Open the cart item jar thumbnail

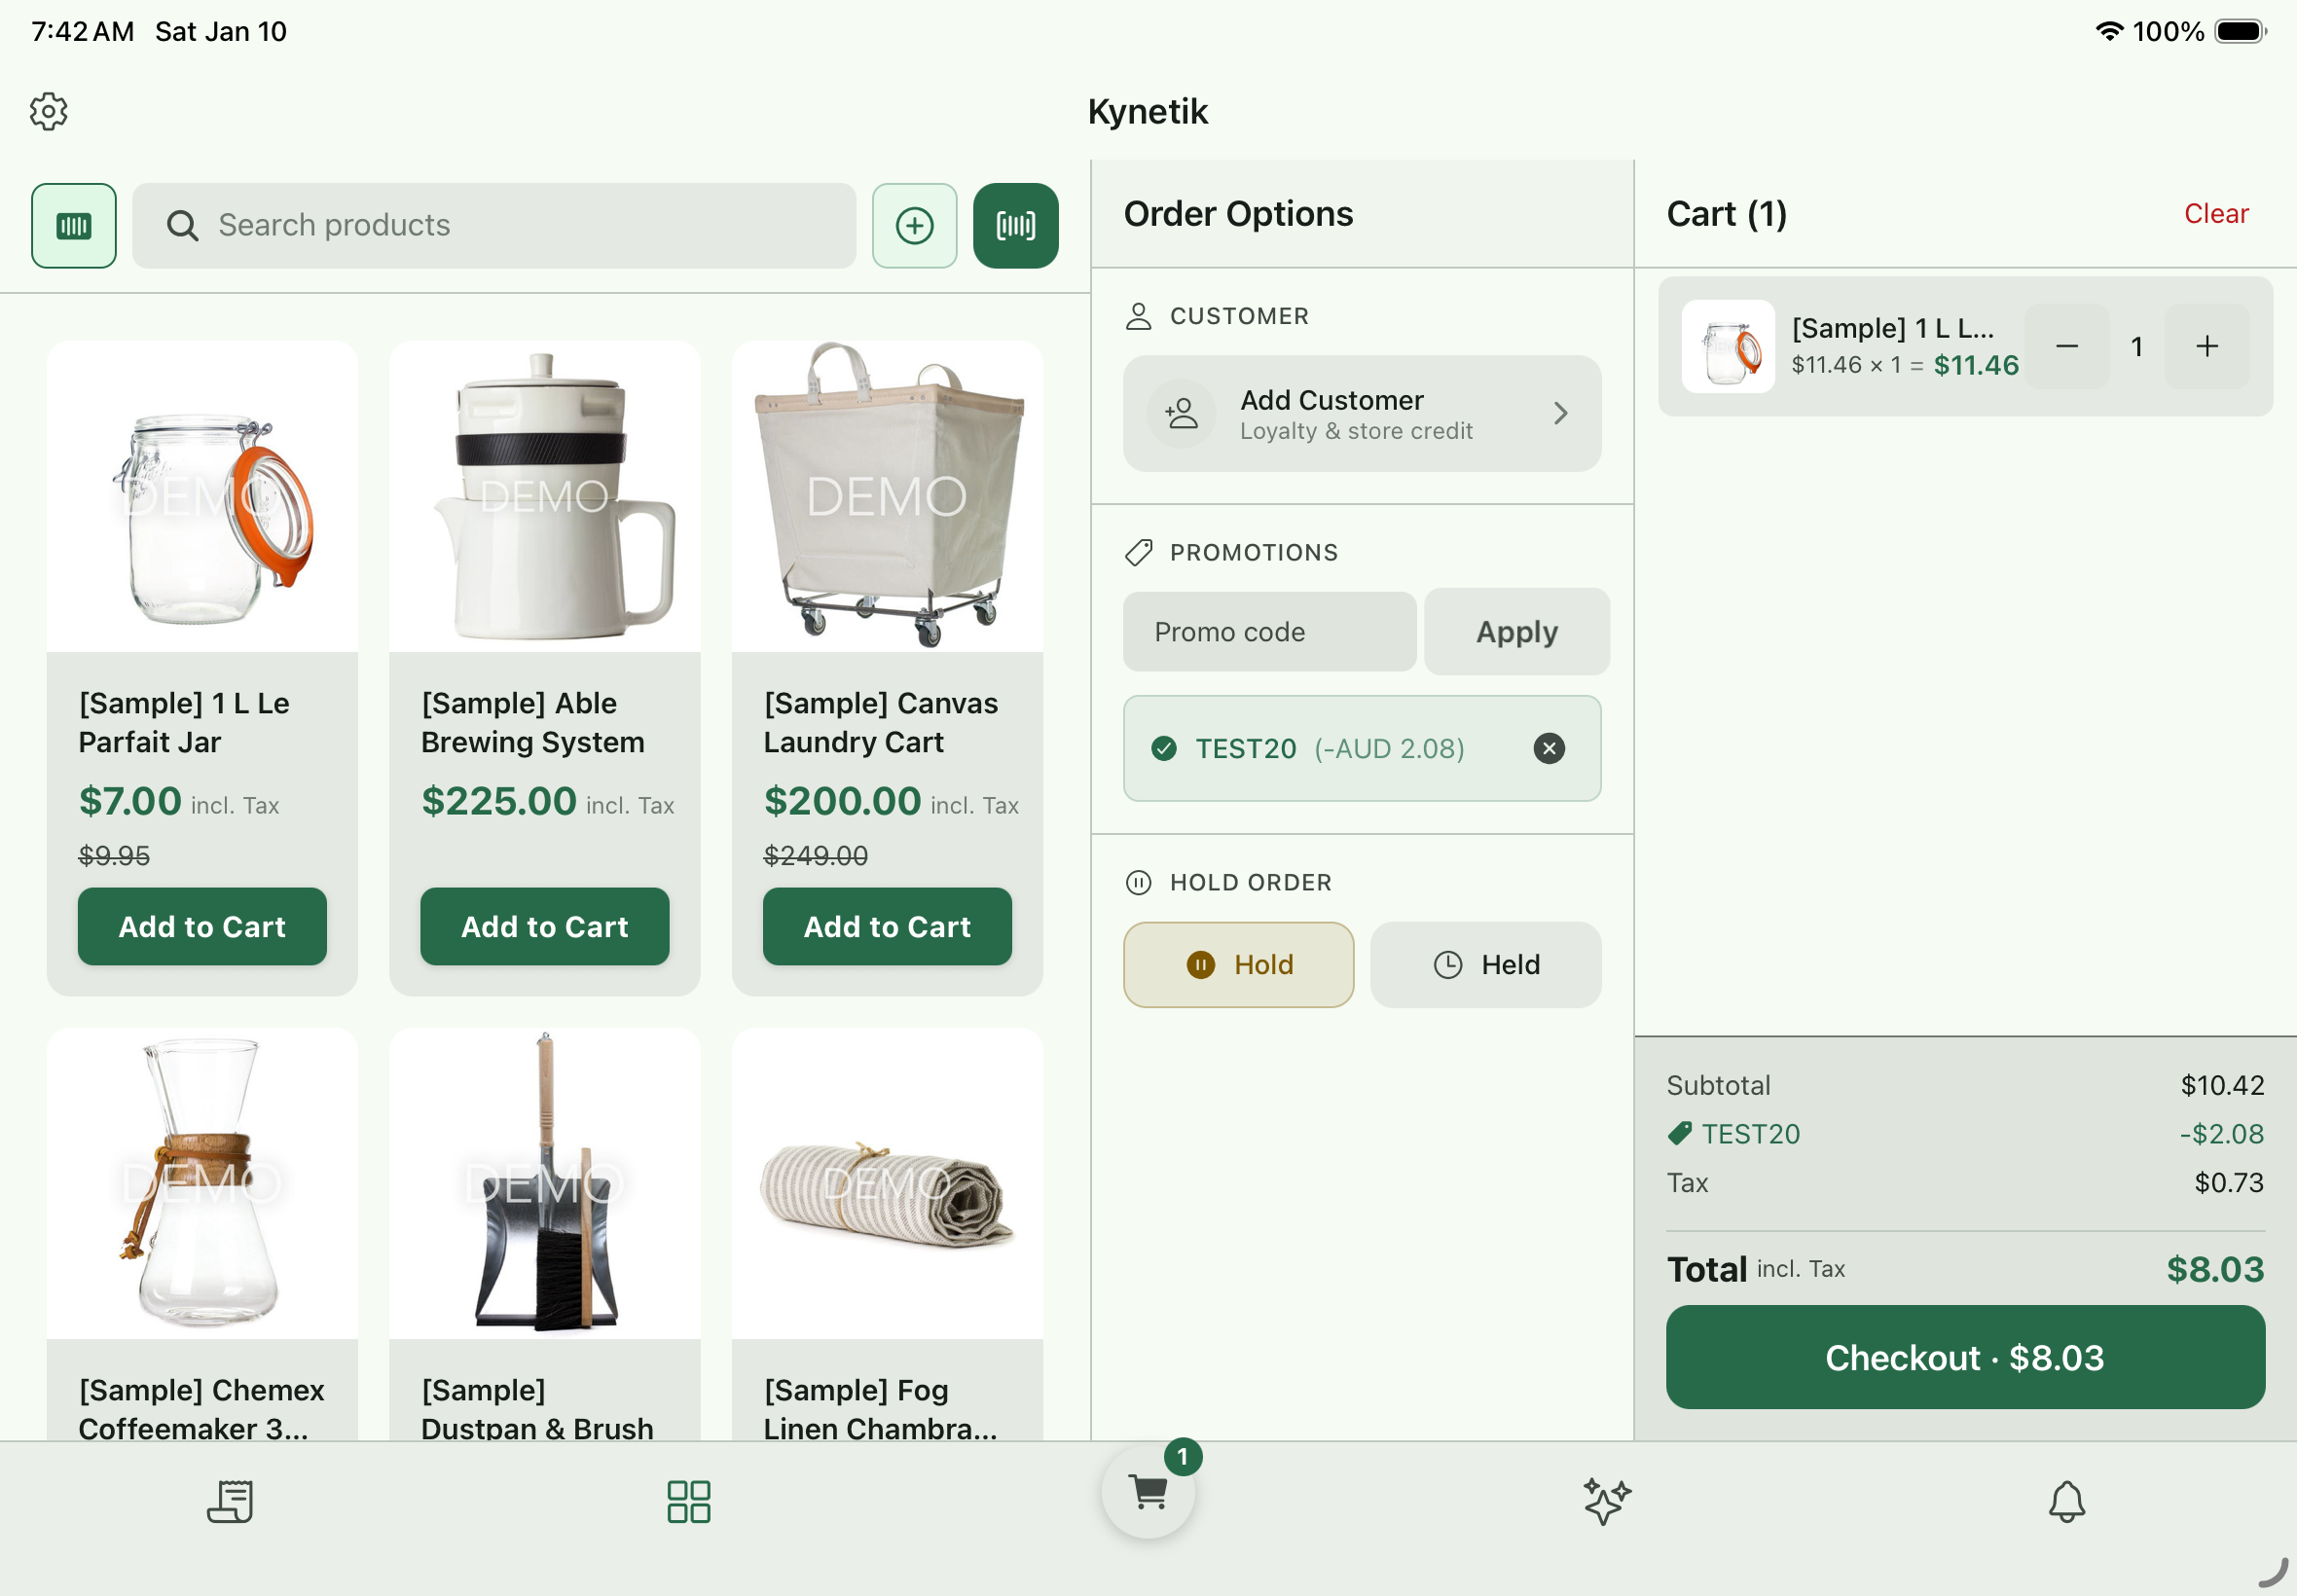pyautogui.click(x=1727, y=346)
